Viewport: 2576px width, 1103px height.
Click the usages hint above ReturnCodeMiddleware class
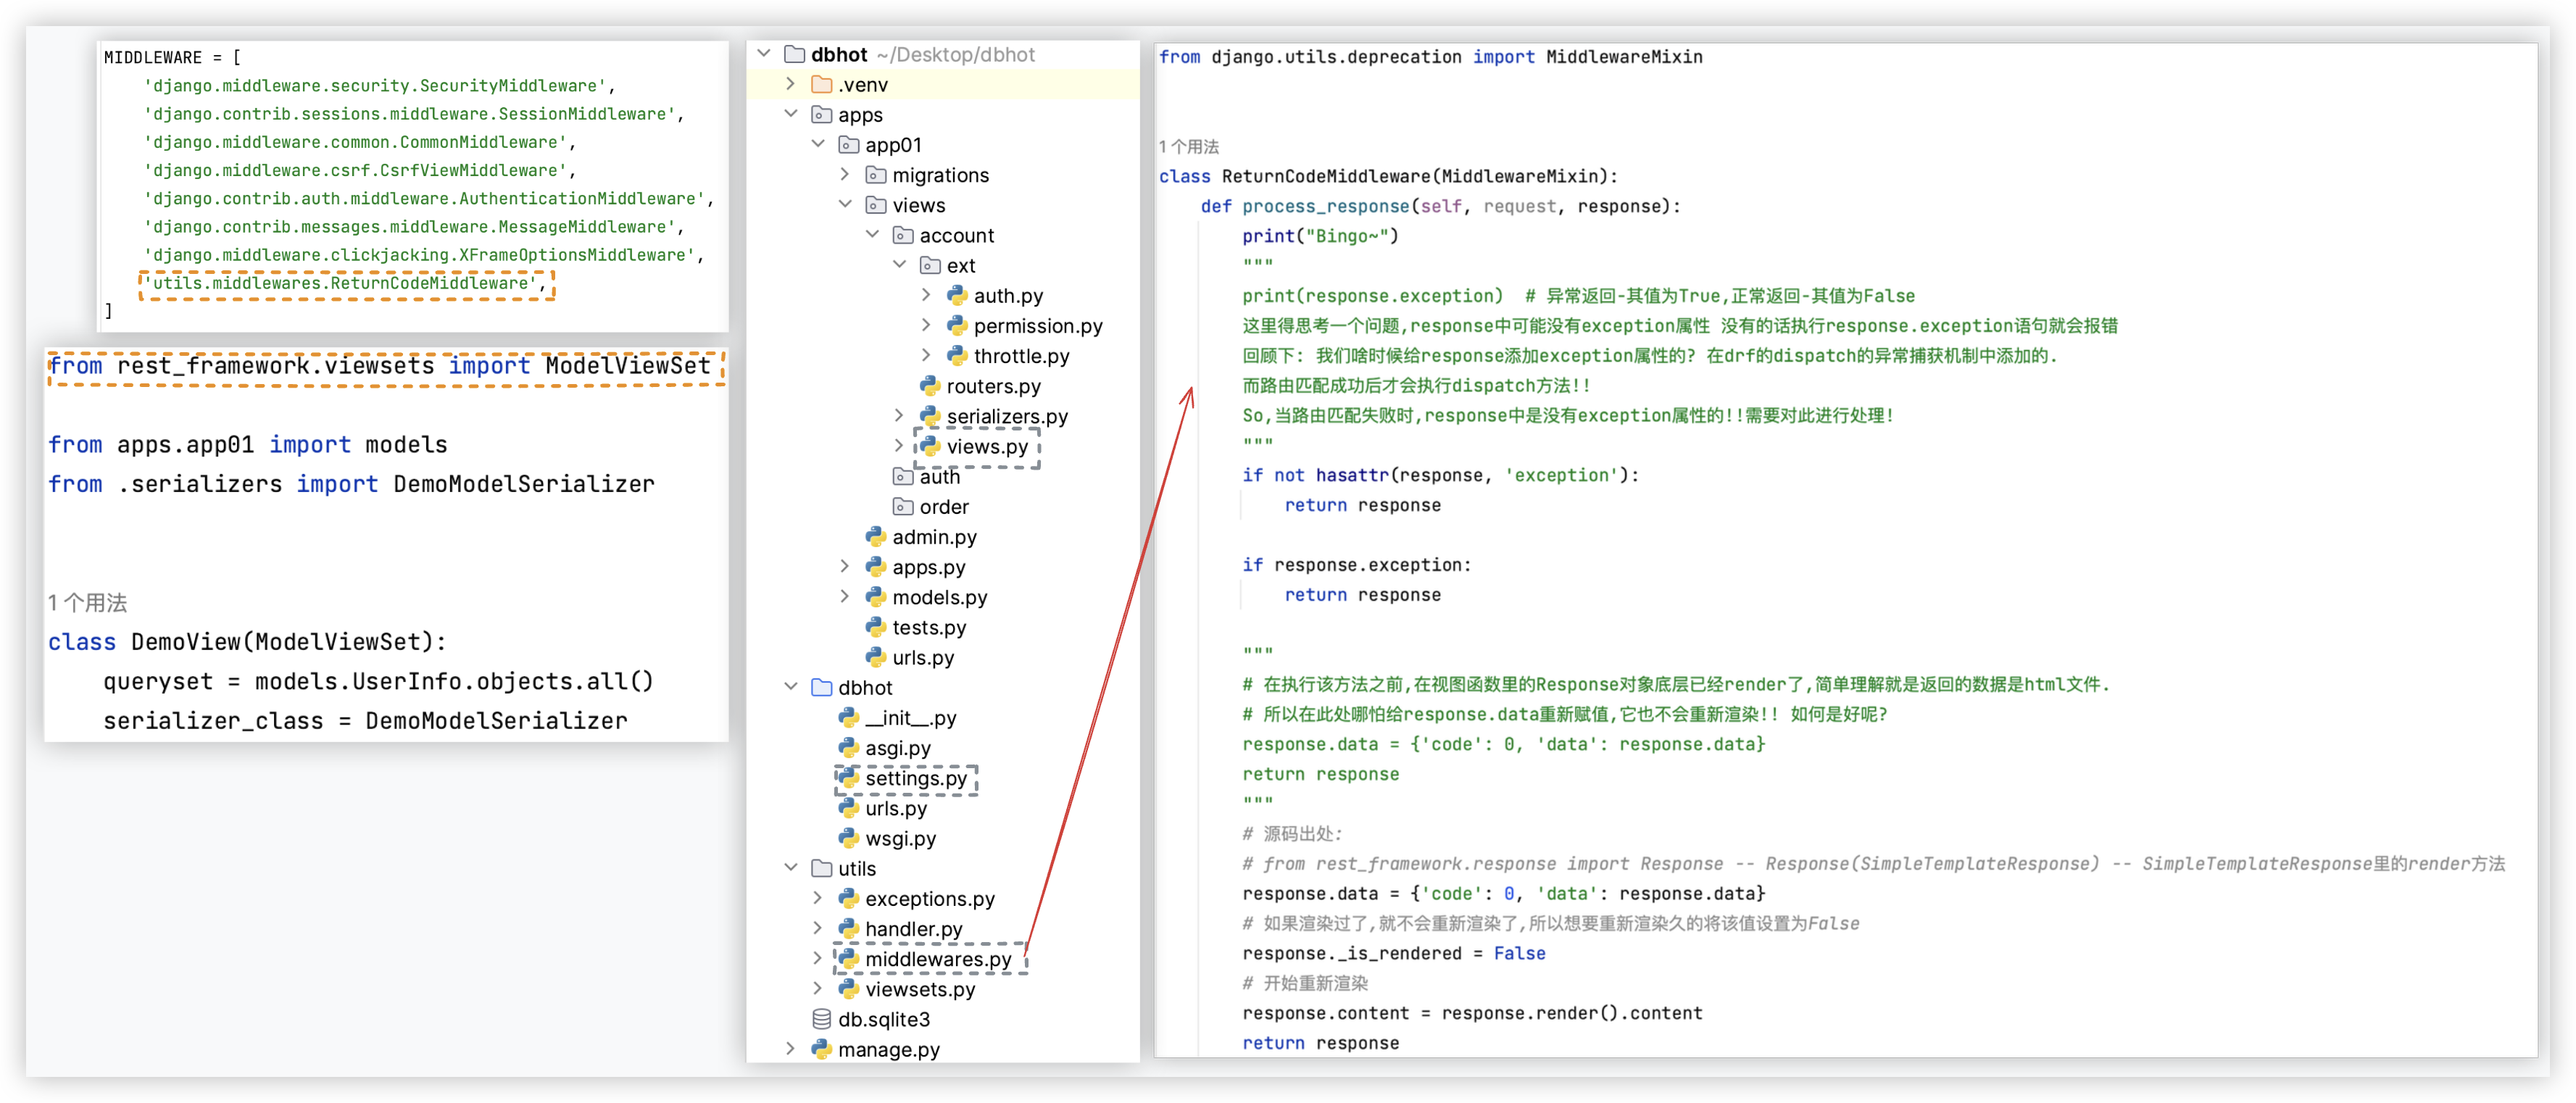point(1188,147)
